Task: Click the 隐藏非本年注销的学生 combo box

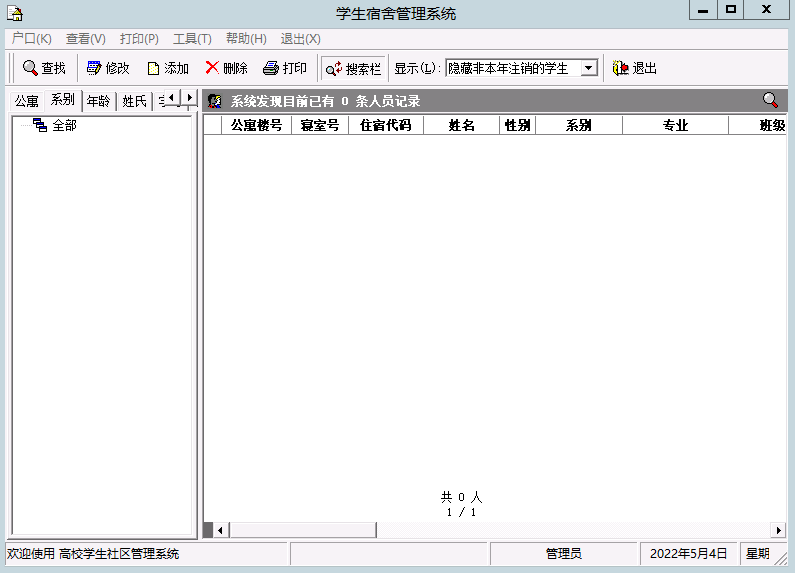Action: coord(521,68)
